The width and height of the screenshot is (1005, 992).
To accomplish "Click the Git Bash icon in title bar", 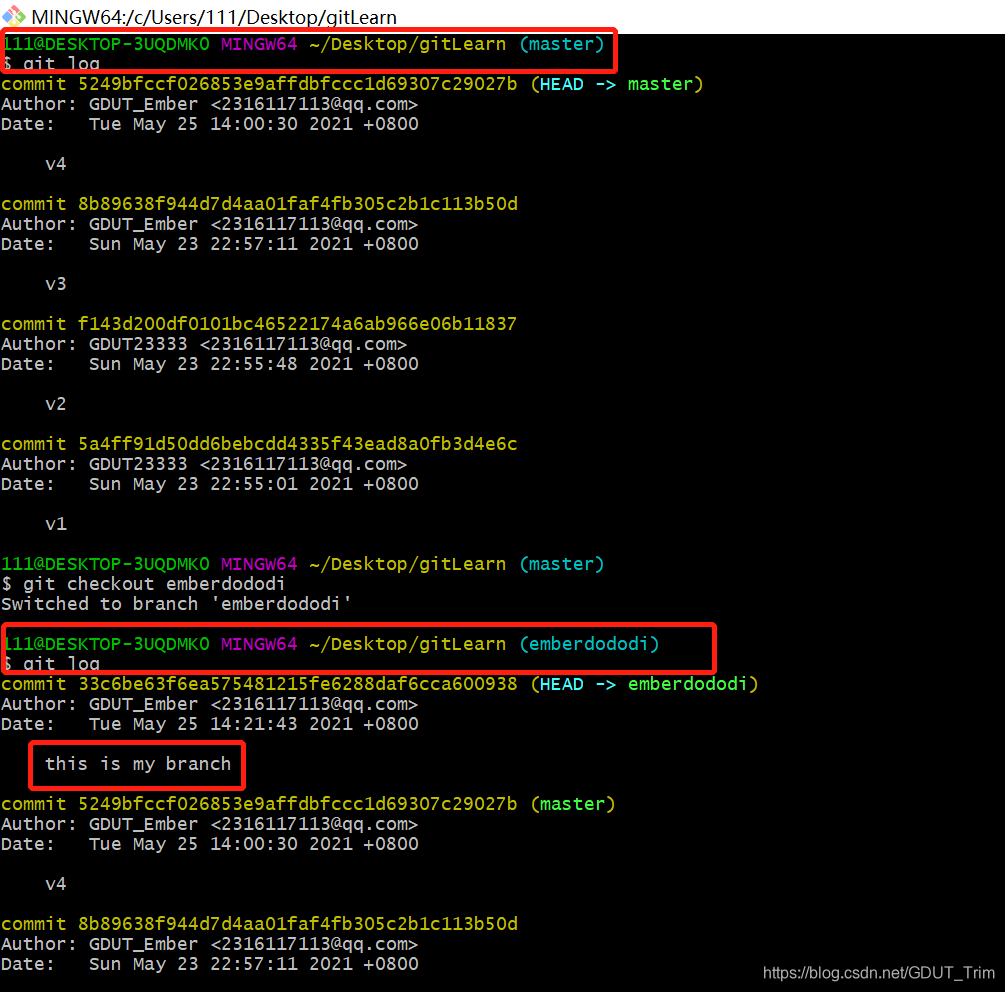I will 14,15.
